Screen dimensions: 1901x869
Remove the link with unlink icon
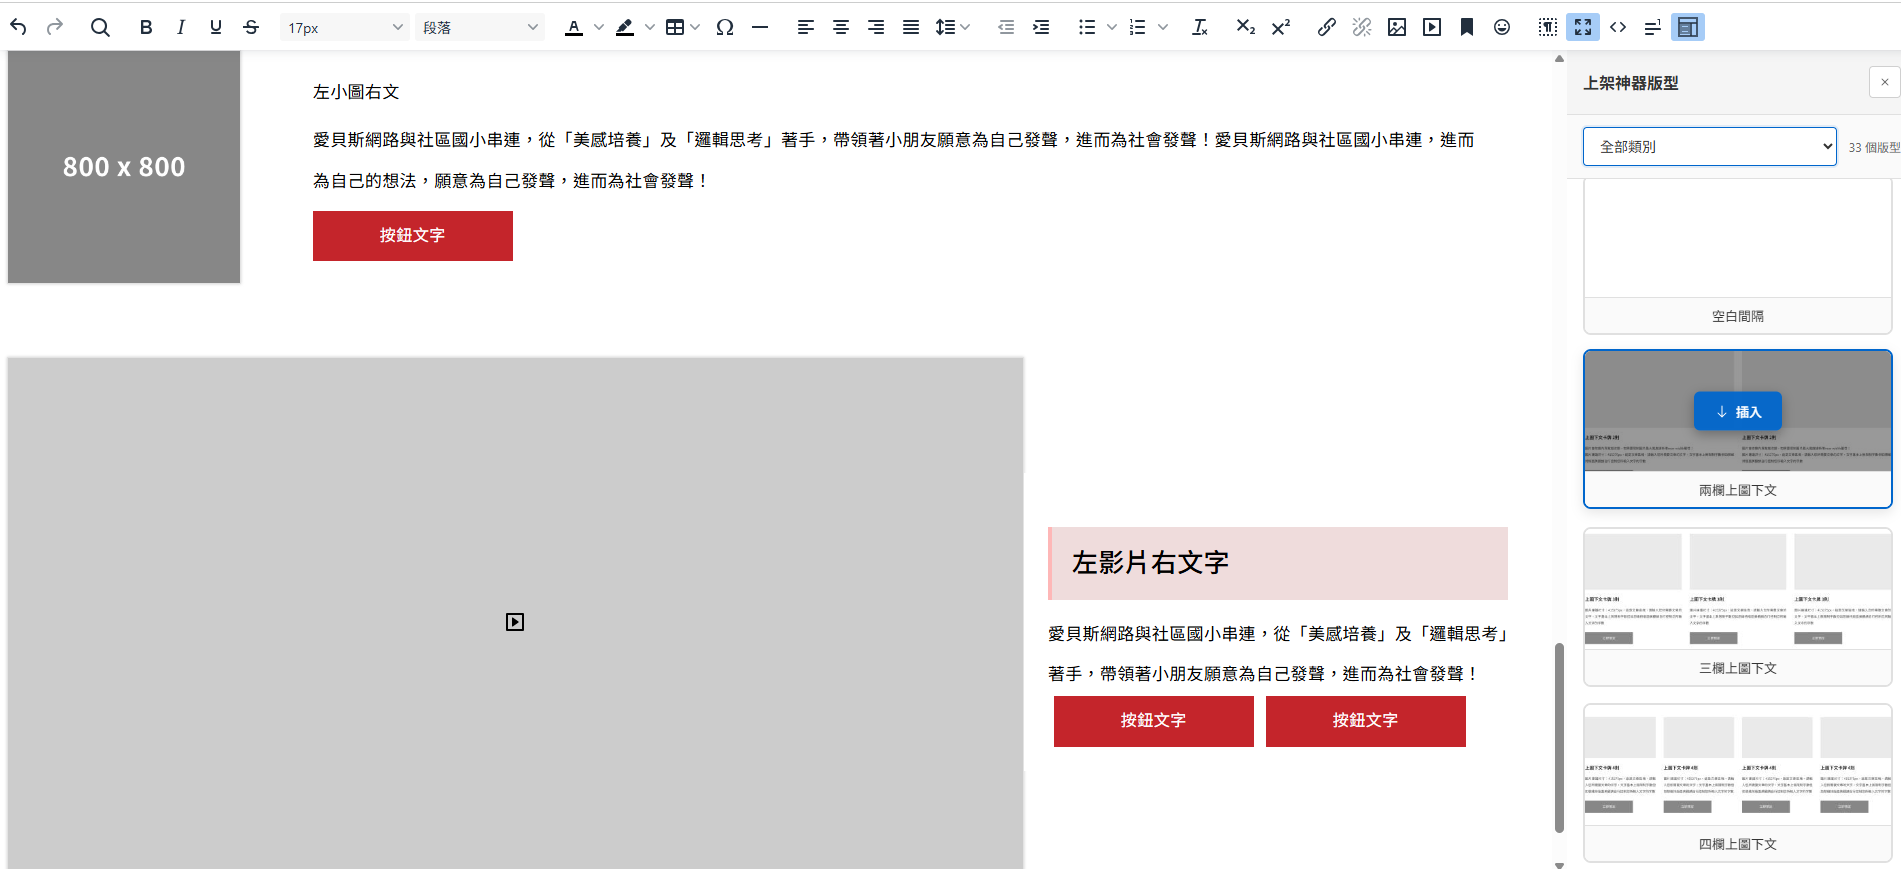pyautogui.click(x=1362, y=27)
